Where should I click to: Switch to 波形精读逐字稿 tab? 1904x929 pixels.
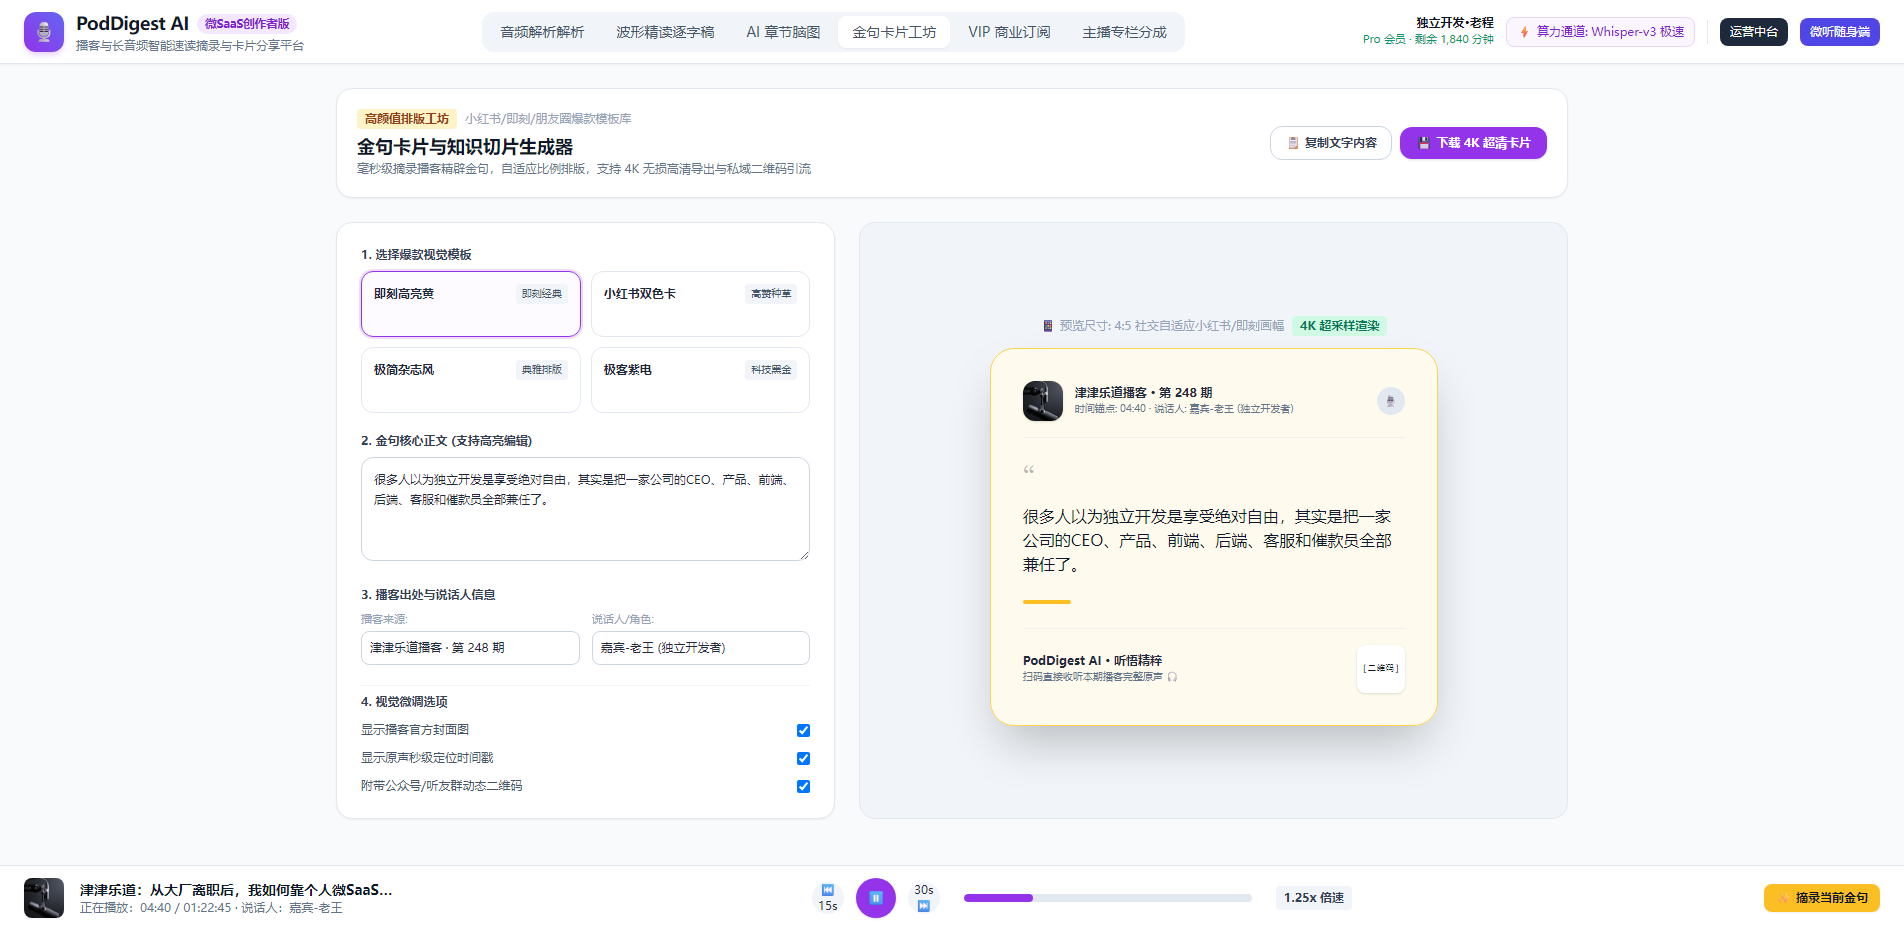pyautogui.click(x=665, y=32)
